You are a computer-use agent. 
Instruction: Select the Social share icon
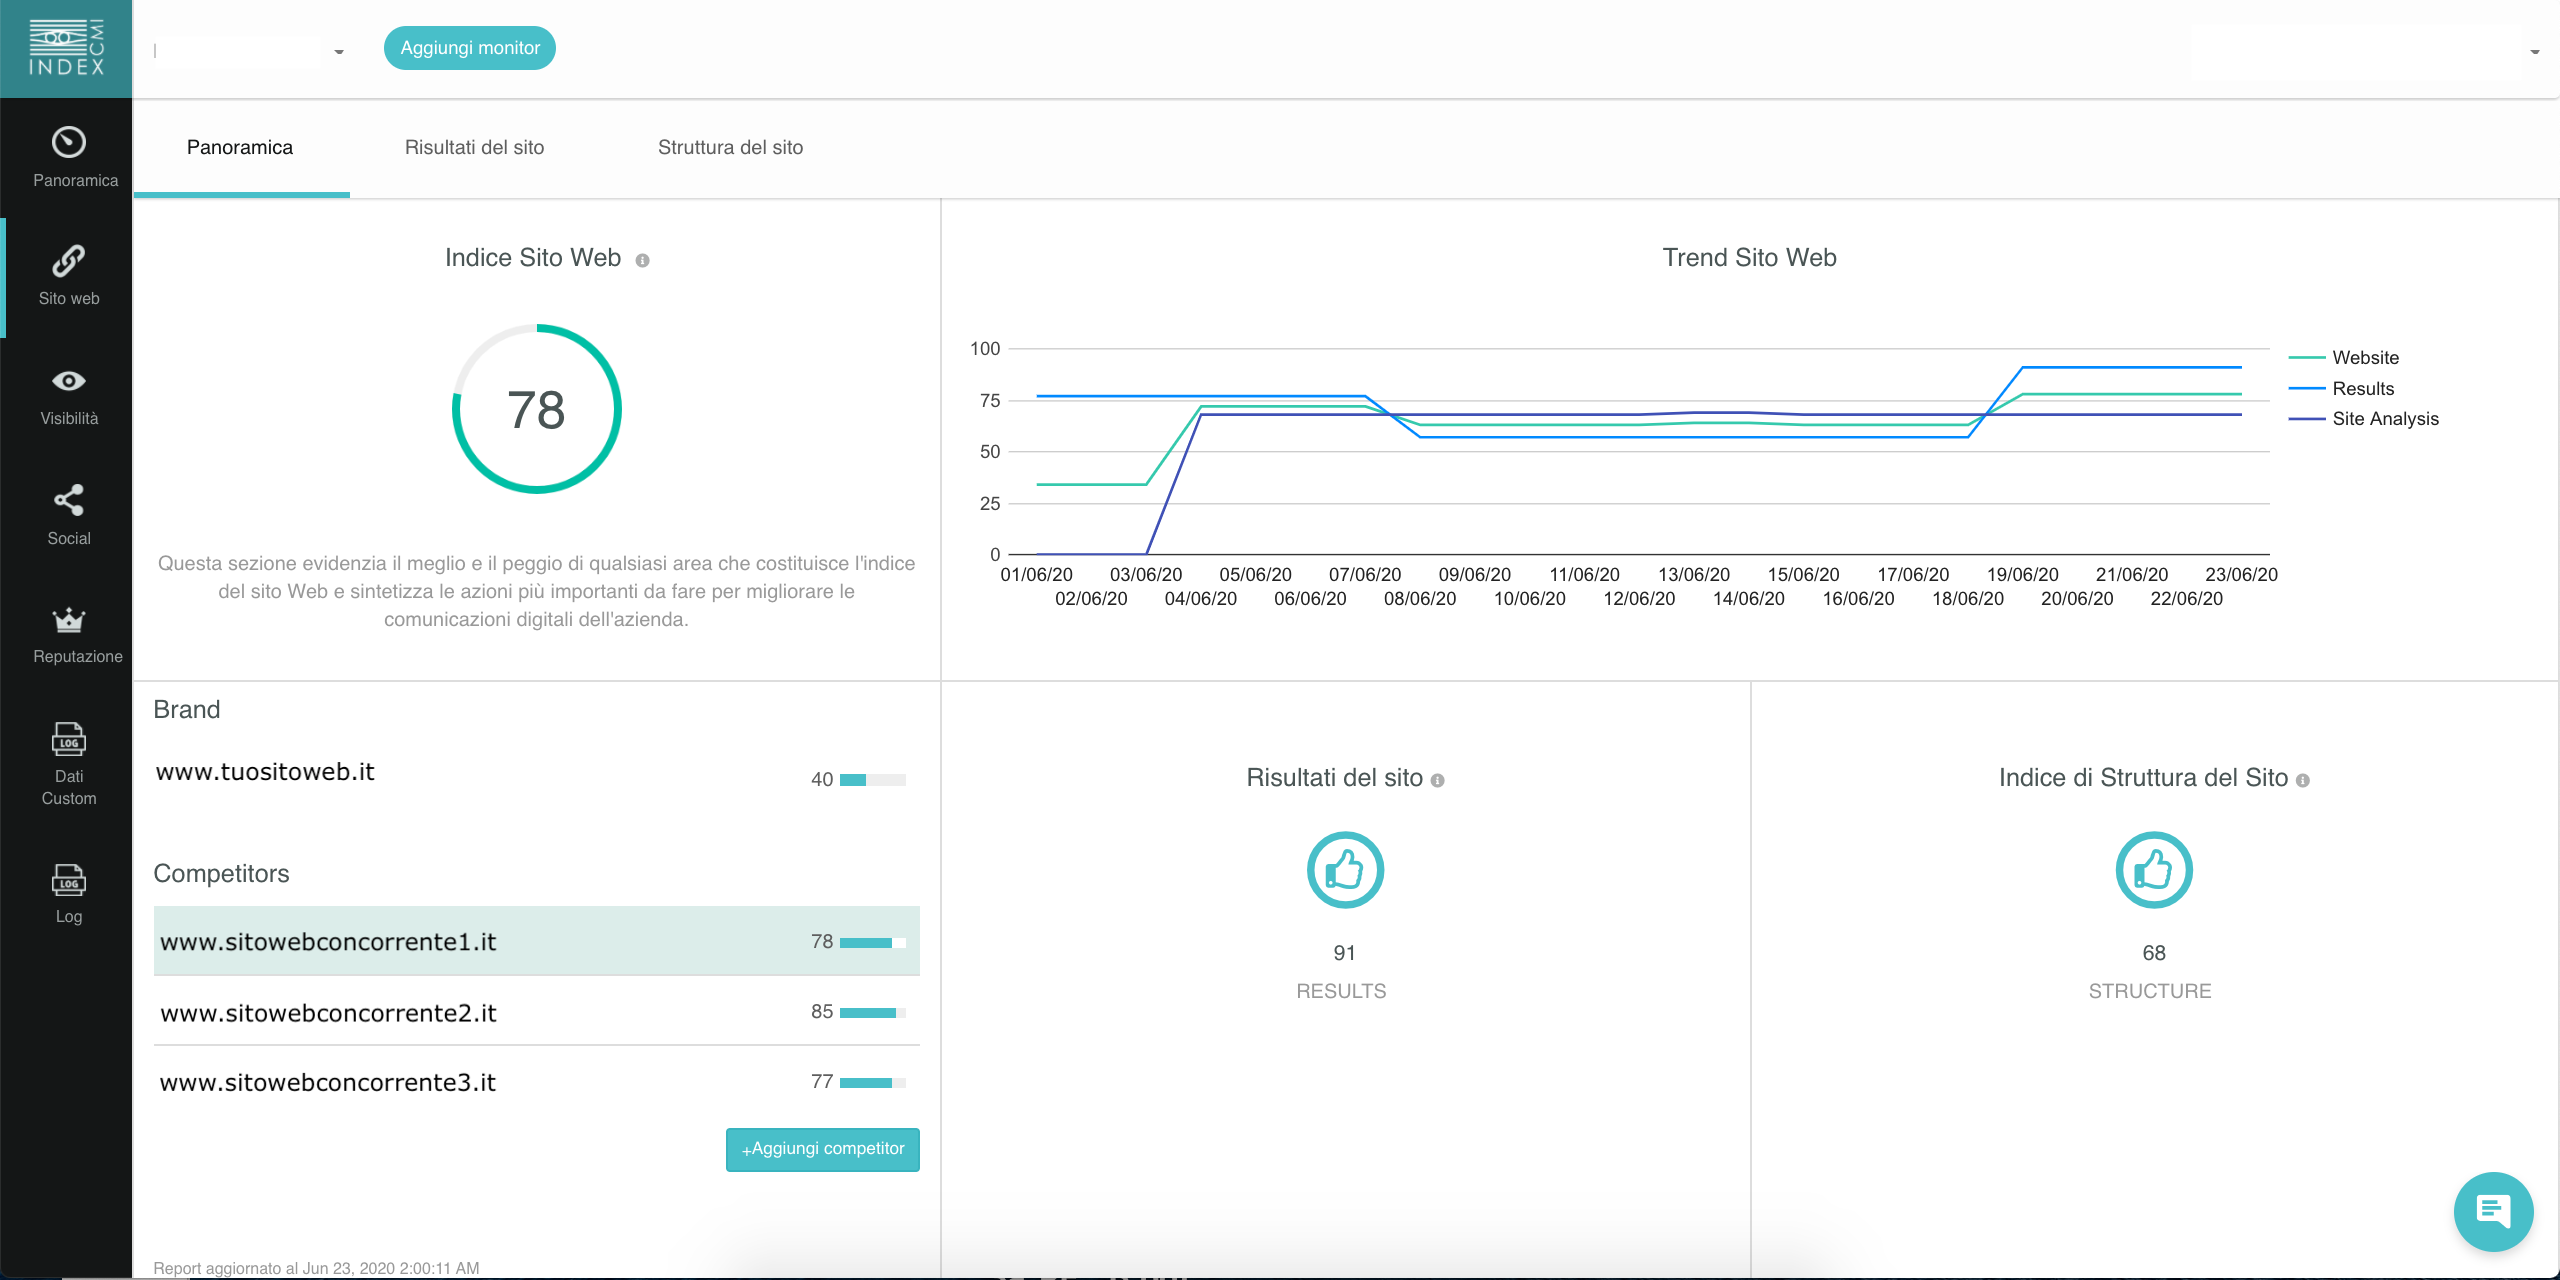[x=68, y=500]
